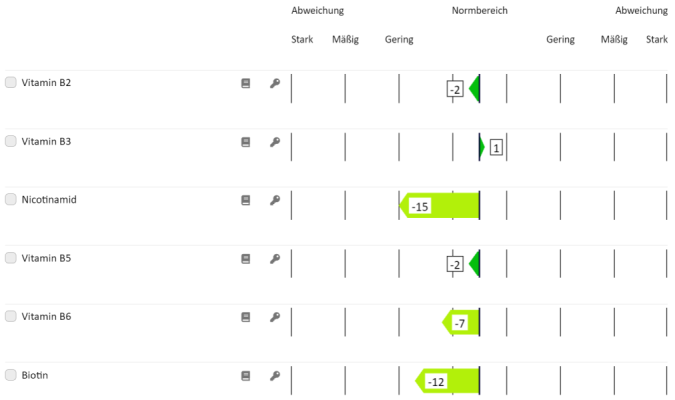Open the book icon for Nicotinamid
This screenshot has height=400, width=675.
tap(245, 200)
